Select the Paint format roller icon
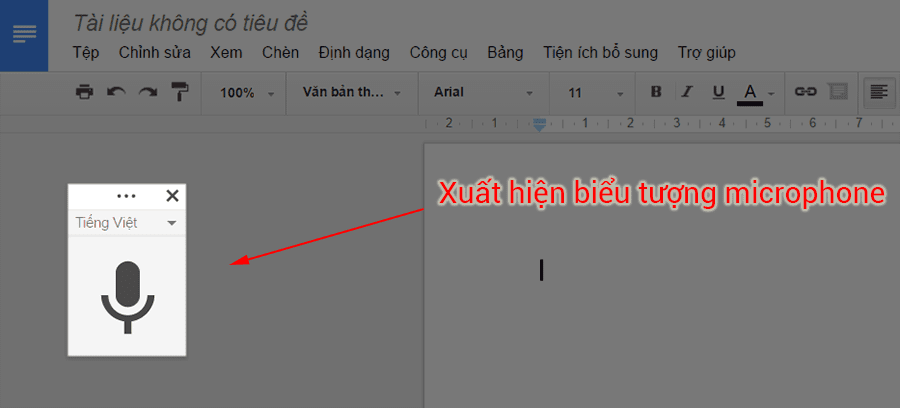 [x=180, y=92]
